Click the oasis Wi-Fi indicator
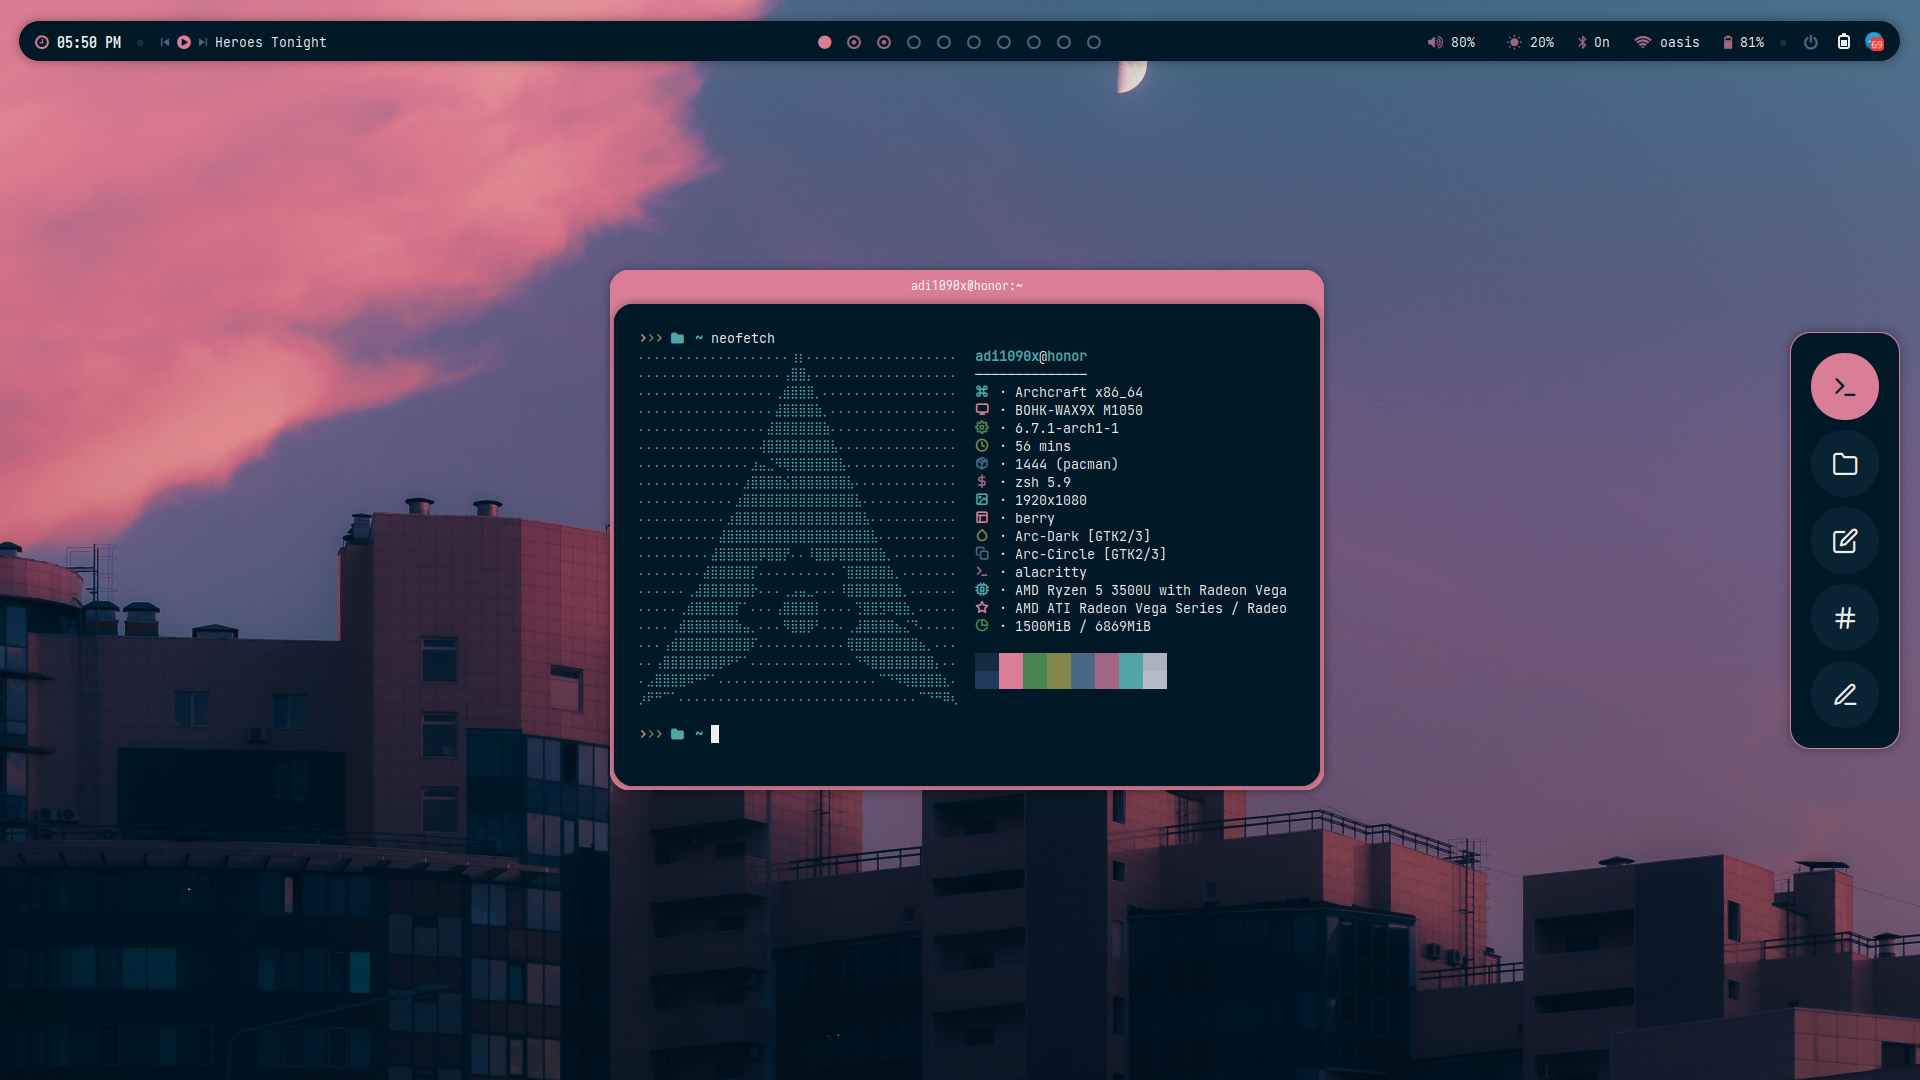The image size is (1920, 1080). coord(1666,42)
